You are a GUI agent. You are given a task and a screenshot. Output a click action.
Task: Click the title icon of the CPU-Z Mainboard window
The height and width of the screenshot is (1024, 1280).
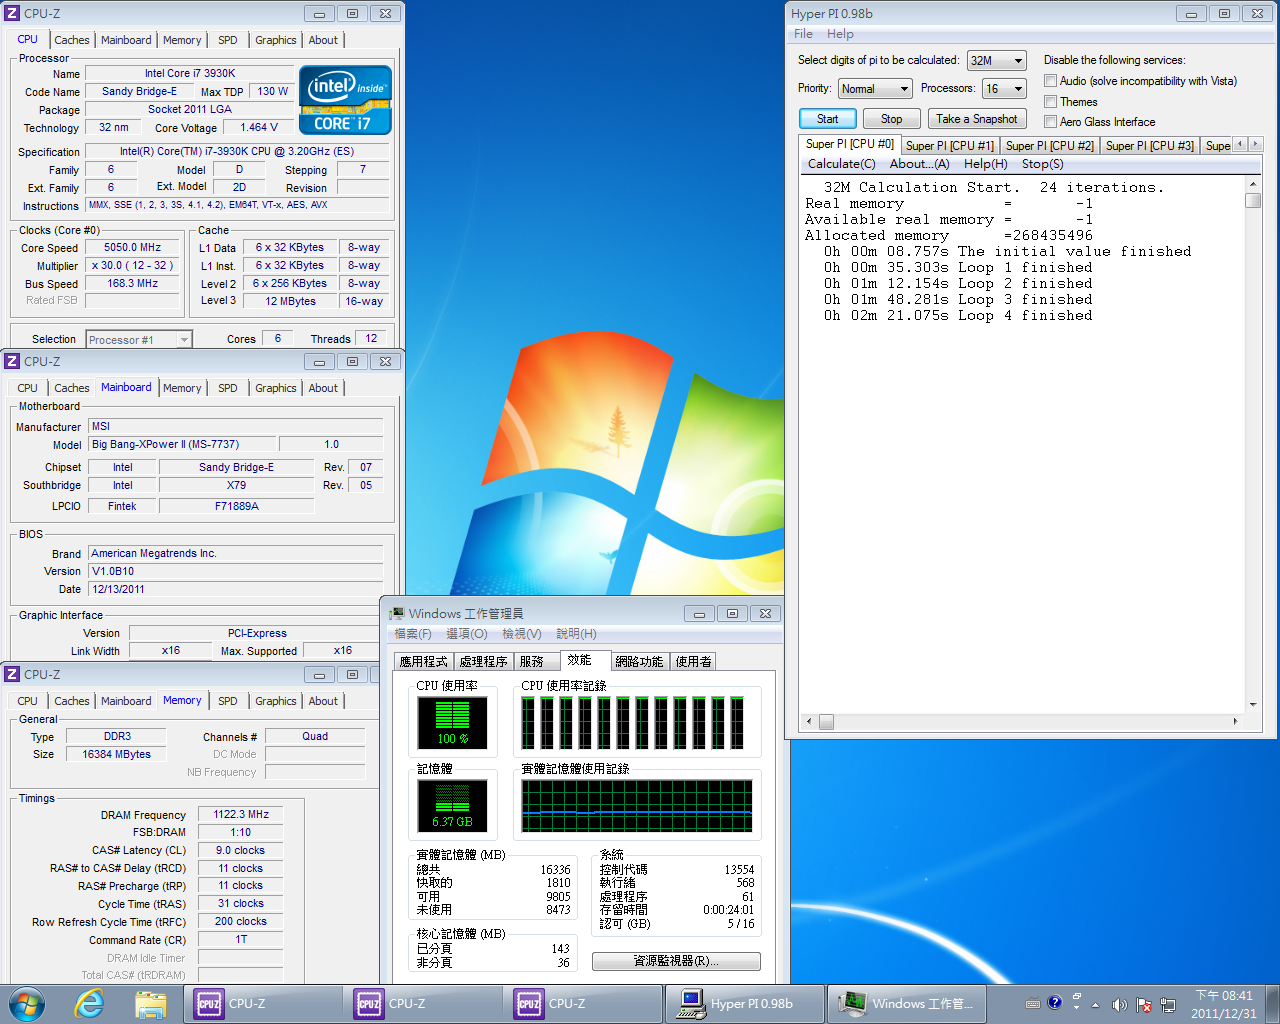coord(12,361)
